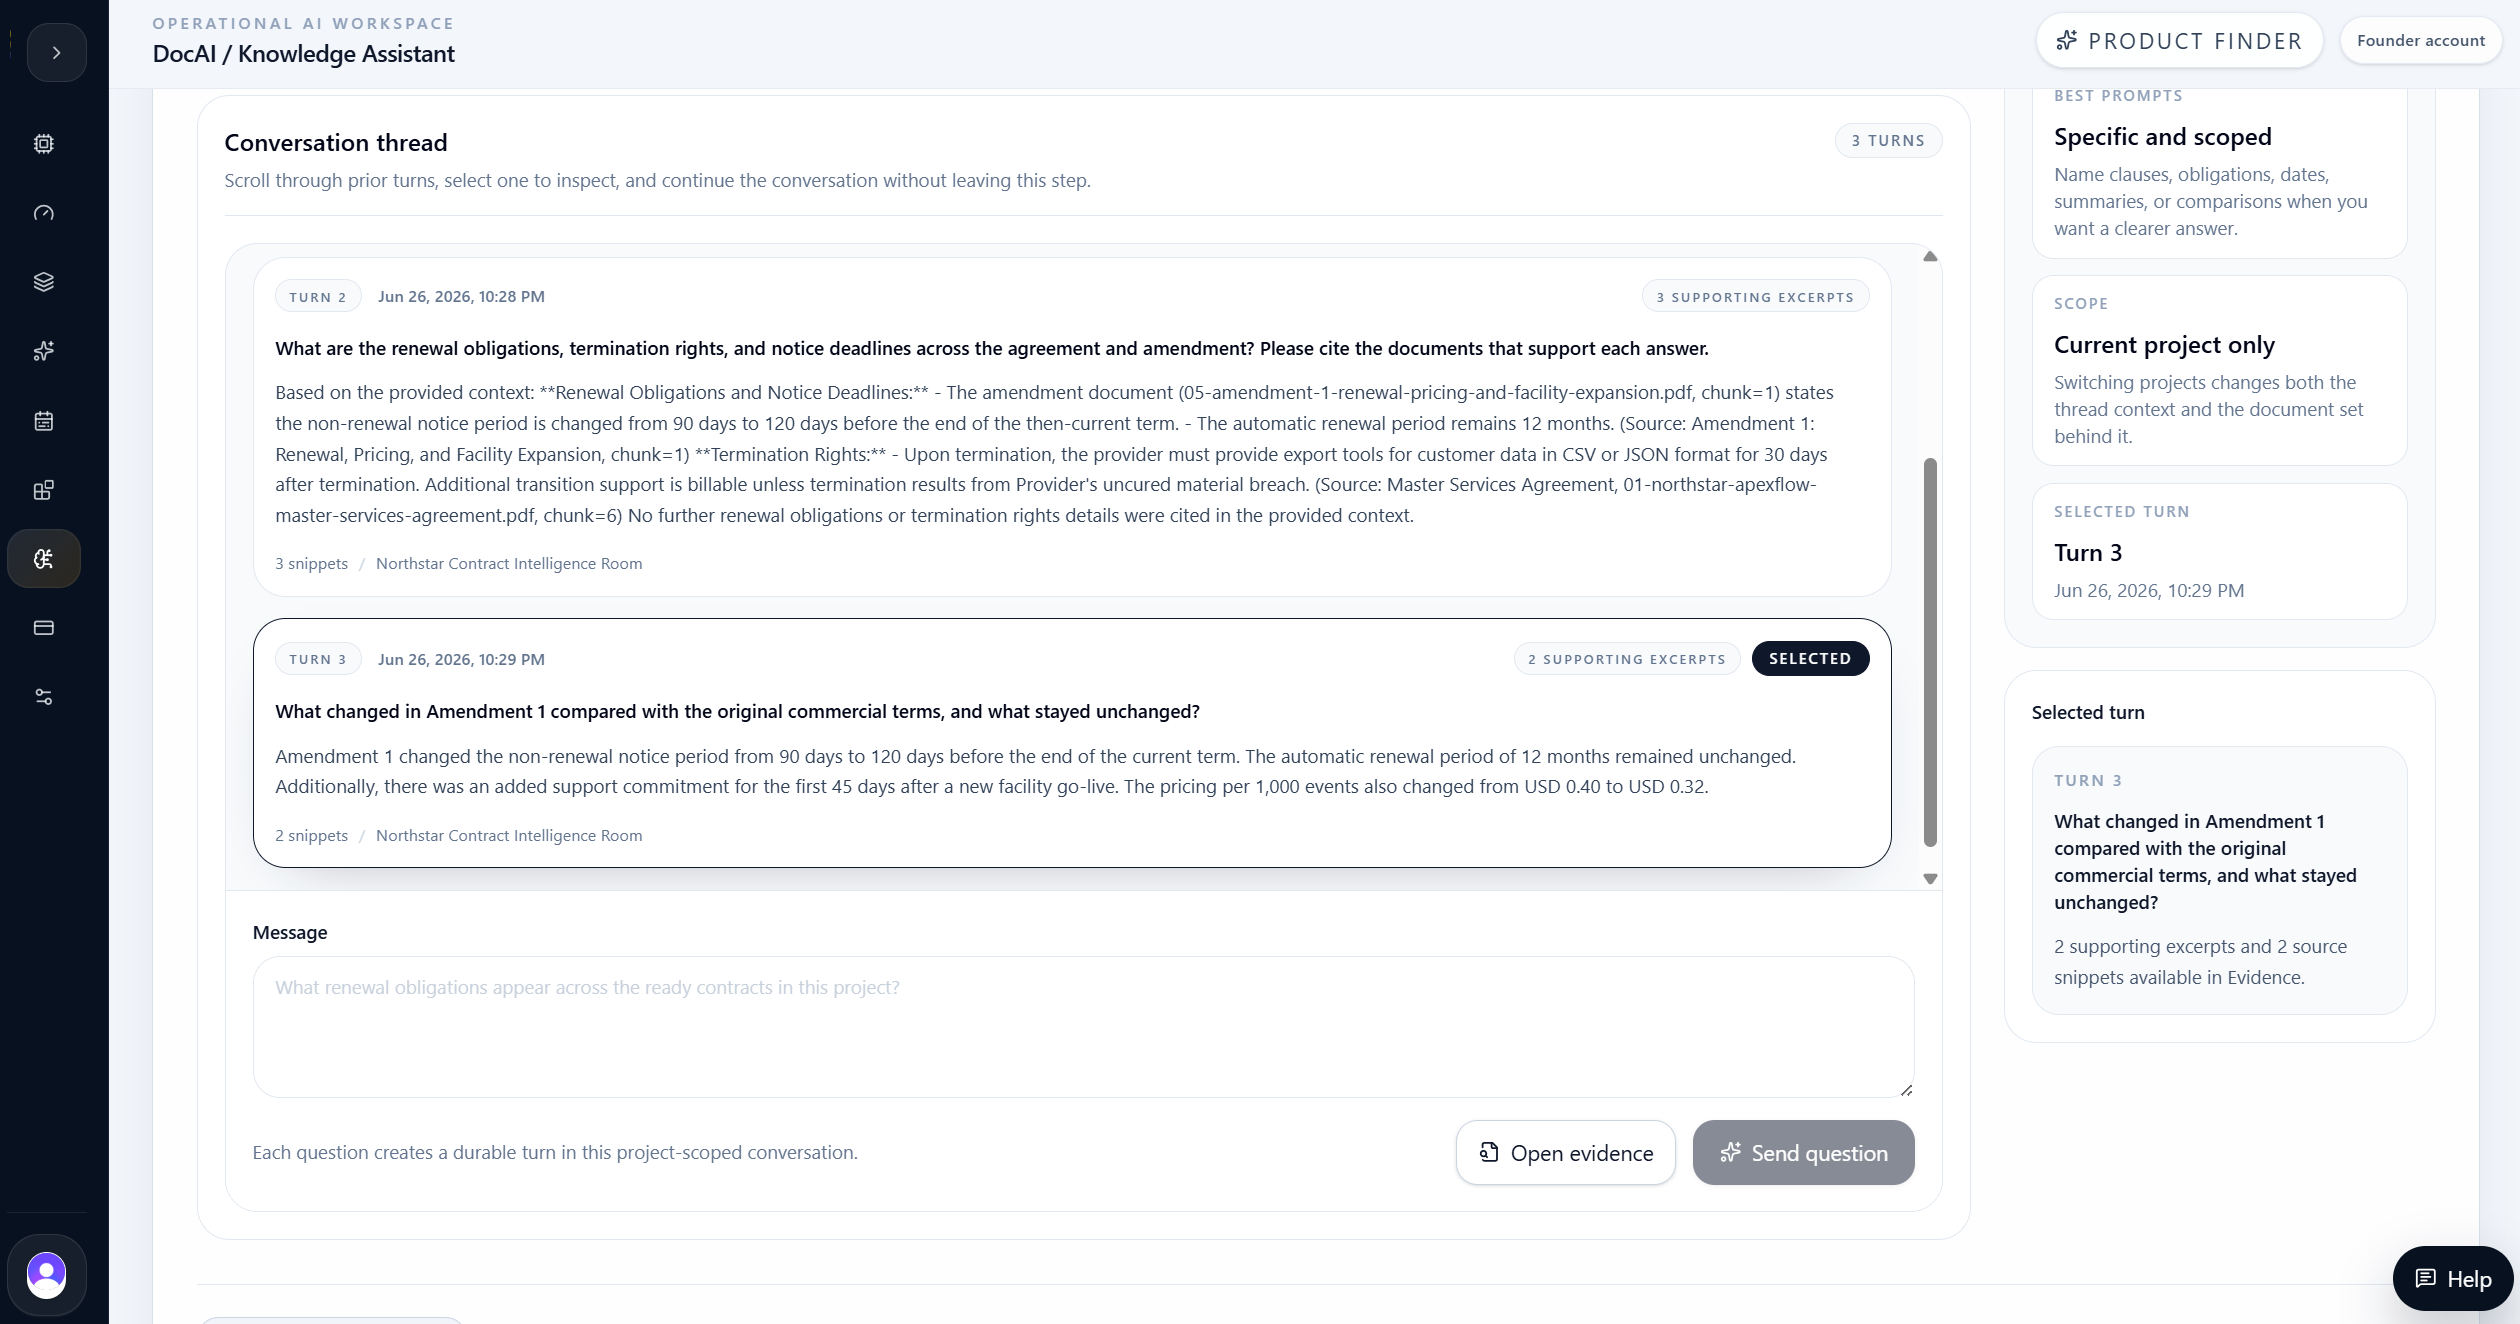Click the thread scrollbar up arrow
This screenshot has height=1324, width=2520.
(1930, 257)
